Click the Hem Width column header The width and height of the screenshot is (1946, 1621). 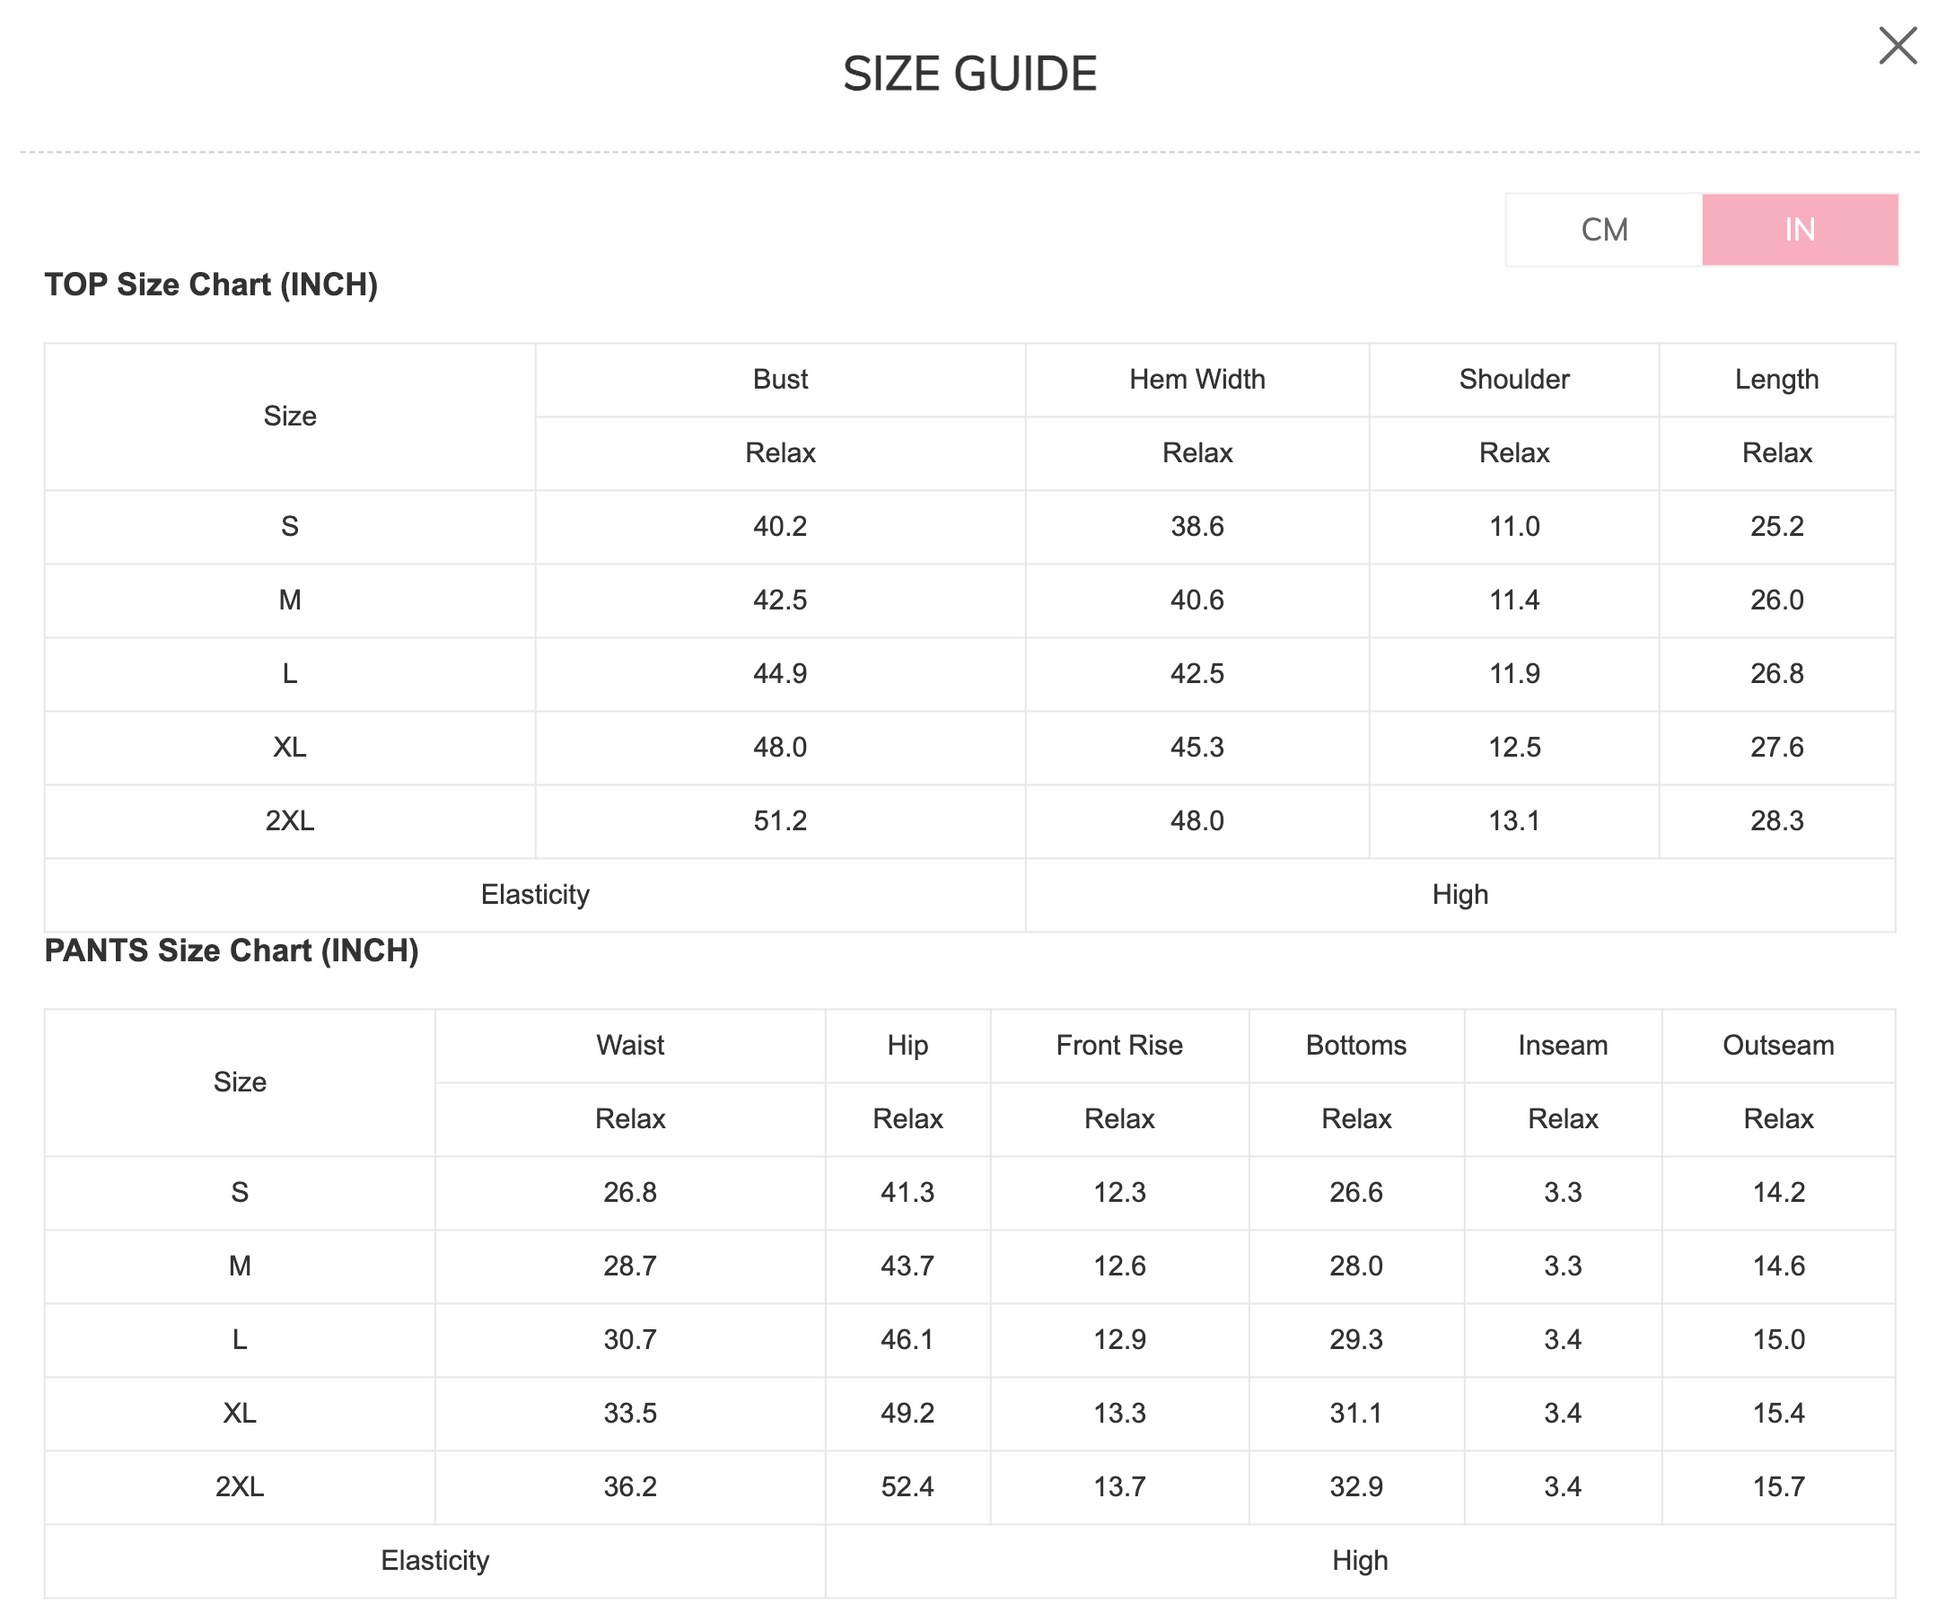click(x=1197, y=380)
